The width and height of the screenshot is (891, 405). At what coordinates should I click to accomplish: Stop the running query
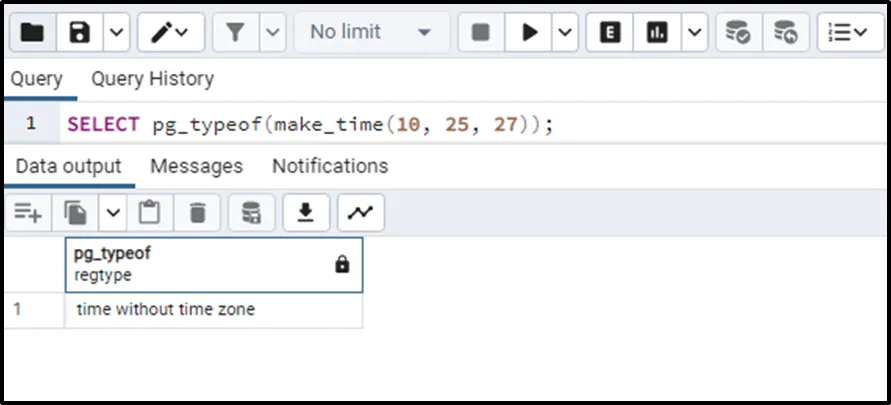point(481,33)
